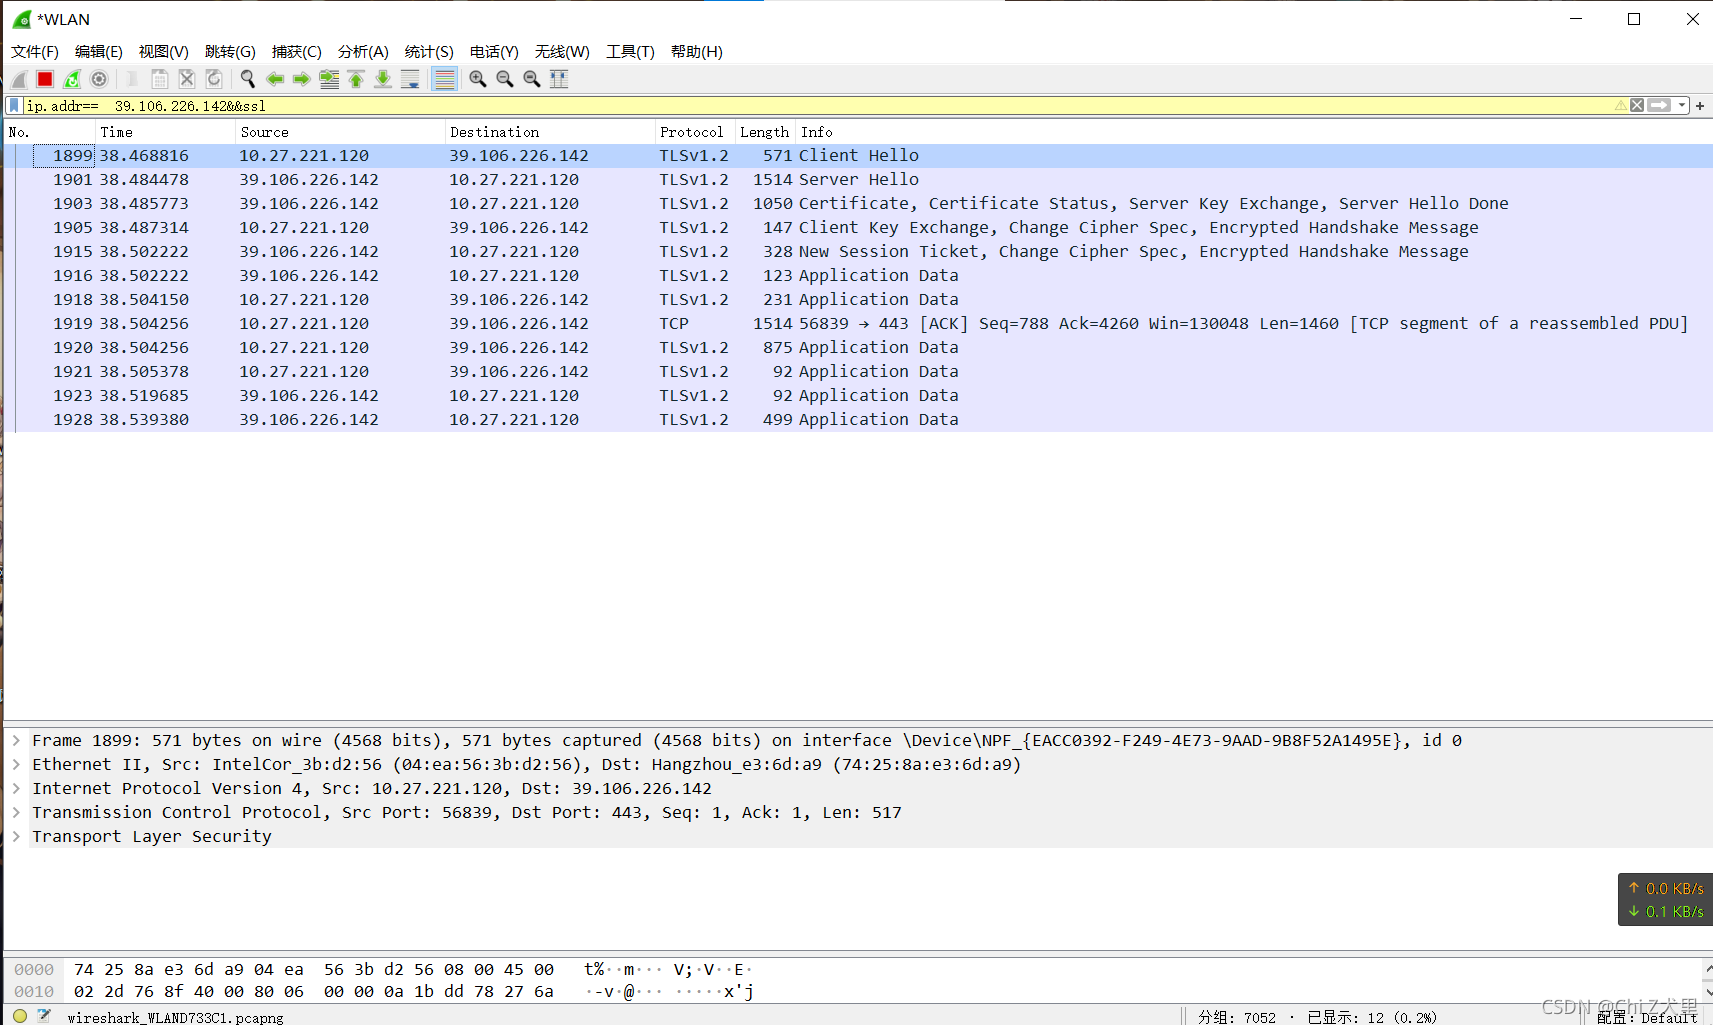Open the 帮助(H) menu
This screenshot has height=1025, width=1713.
pos(697,51)
